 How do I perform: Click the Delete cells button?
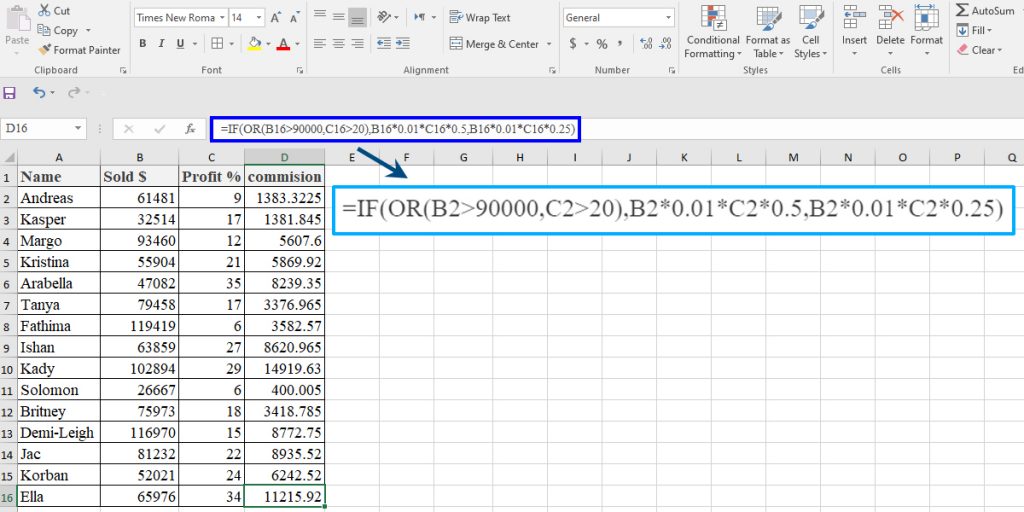[890, 31]
